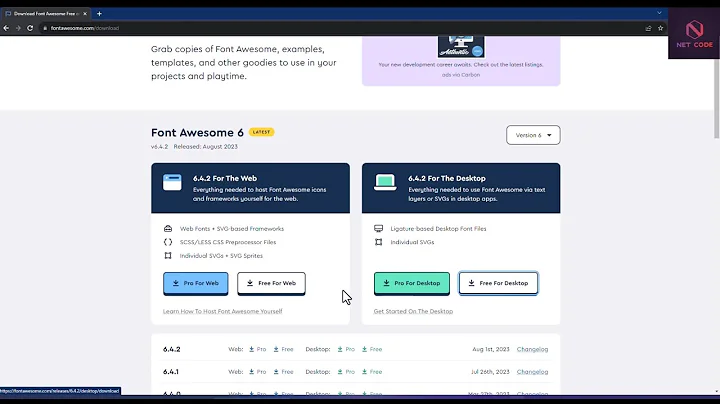Close the Download Font Awesome tab

click(85, 14)
